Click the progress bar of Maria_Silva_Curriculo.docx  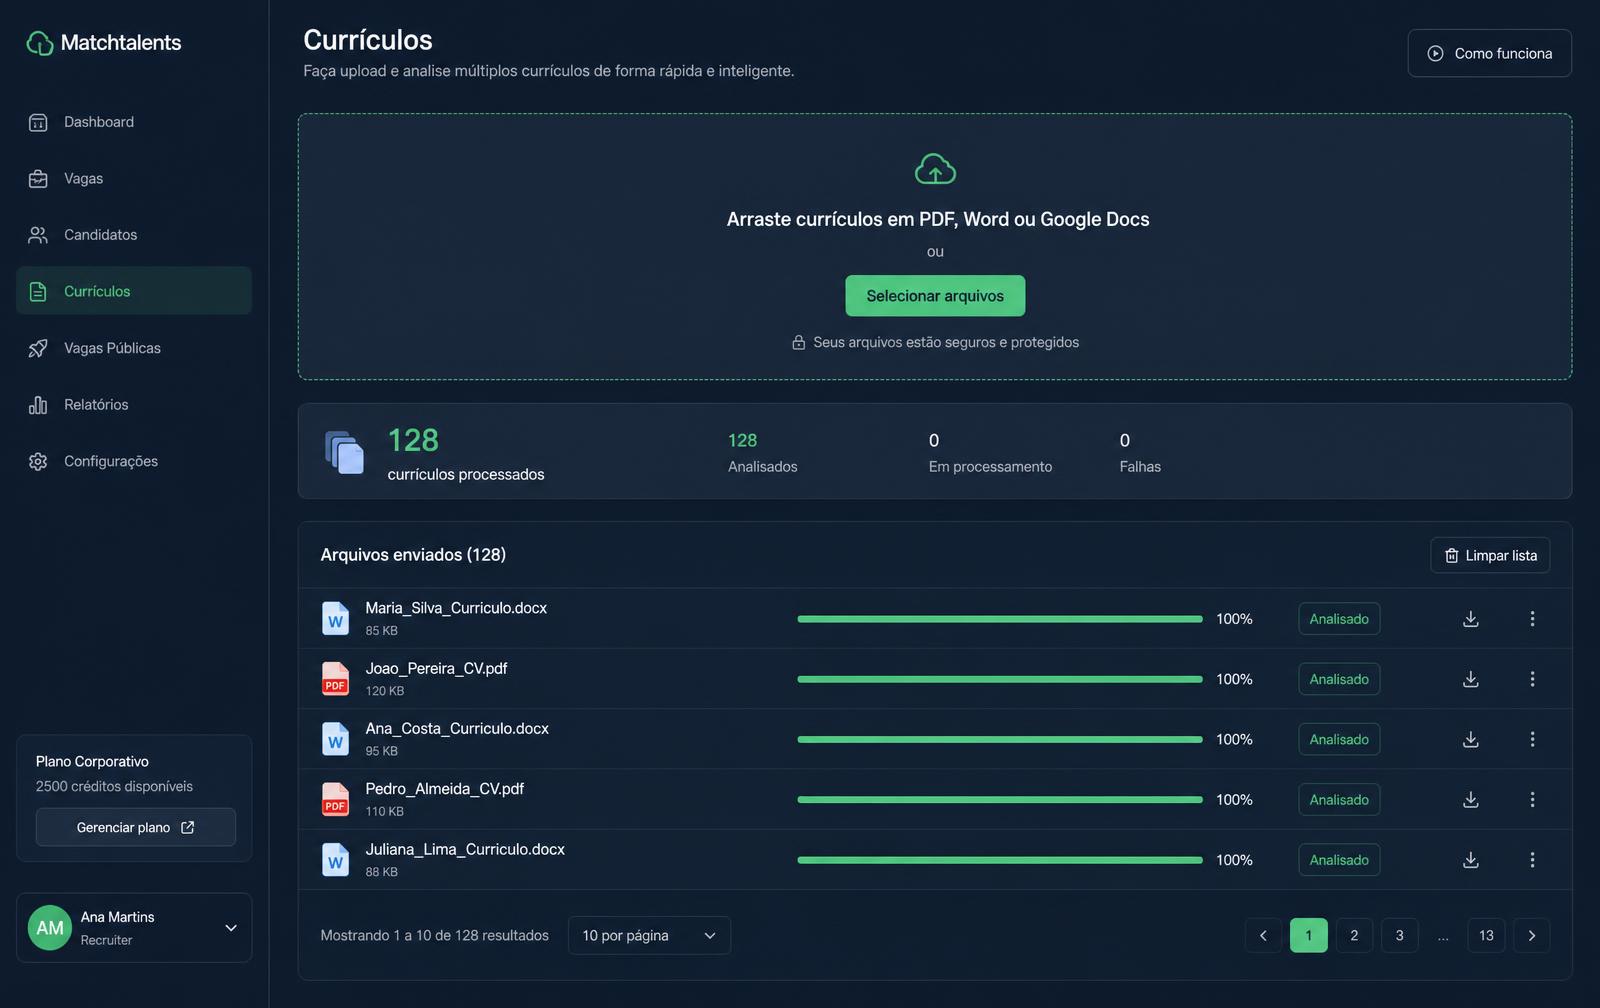(1000, 619)
